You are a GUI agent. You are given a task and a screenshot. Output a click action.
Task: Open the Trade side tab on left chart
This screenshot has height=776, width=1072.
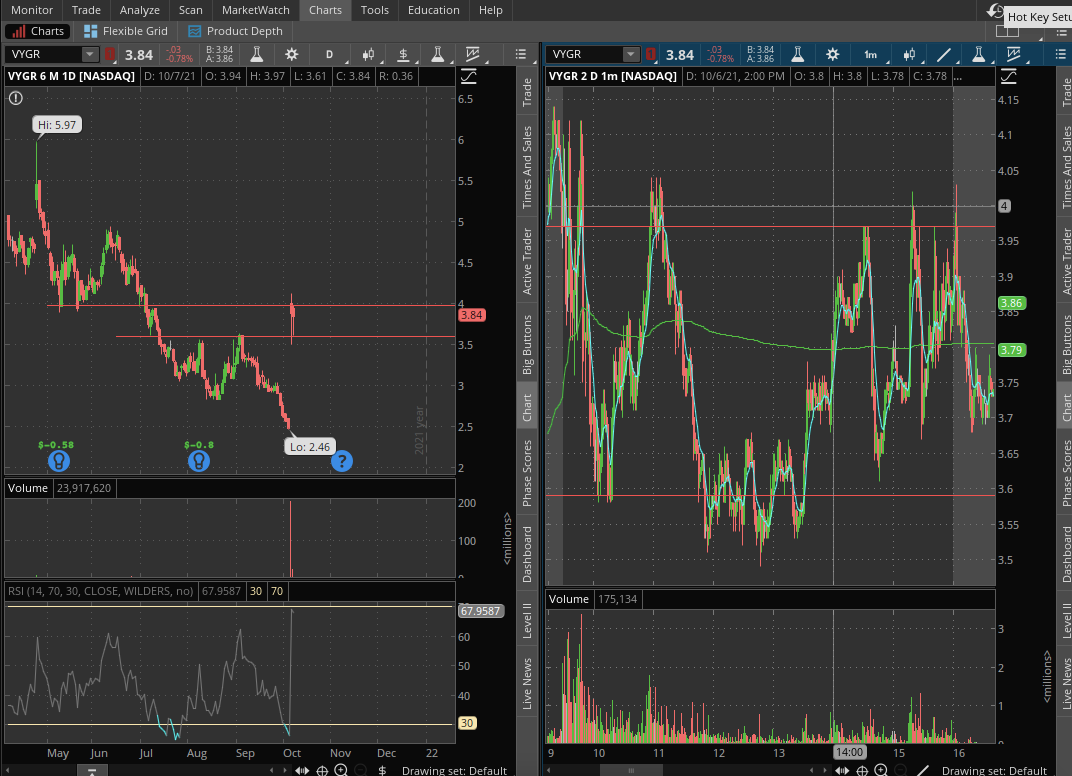[x=527, y=92]
